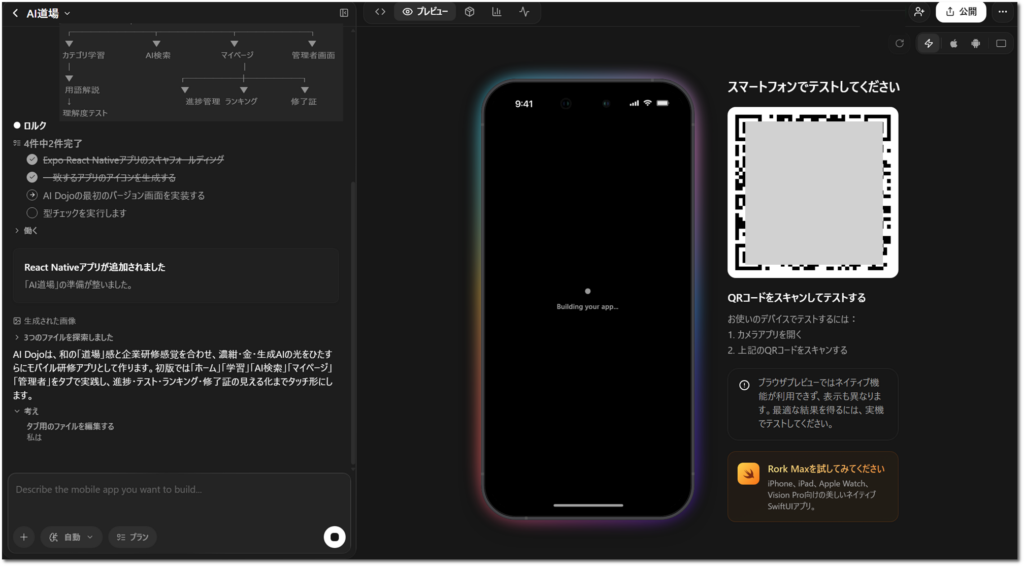Viewport: 1024px width, 566px height.
Task: Focus the app description input field
Action: pyautogui.click(x=180, y=490)
